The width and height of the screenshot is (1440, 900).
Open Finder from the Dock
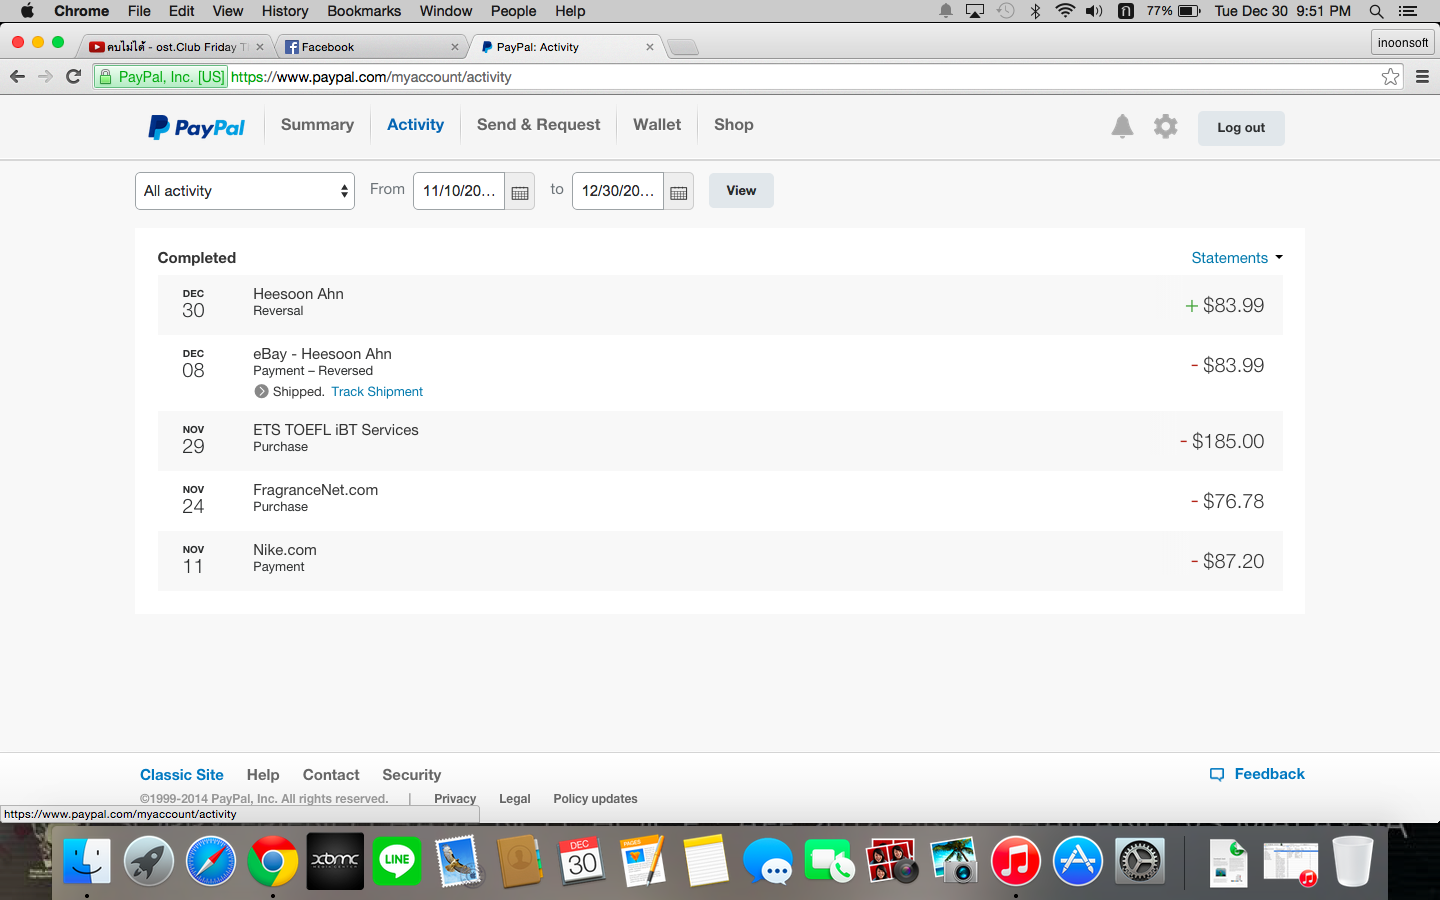[x=87, y=861]
